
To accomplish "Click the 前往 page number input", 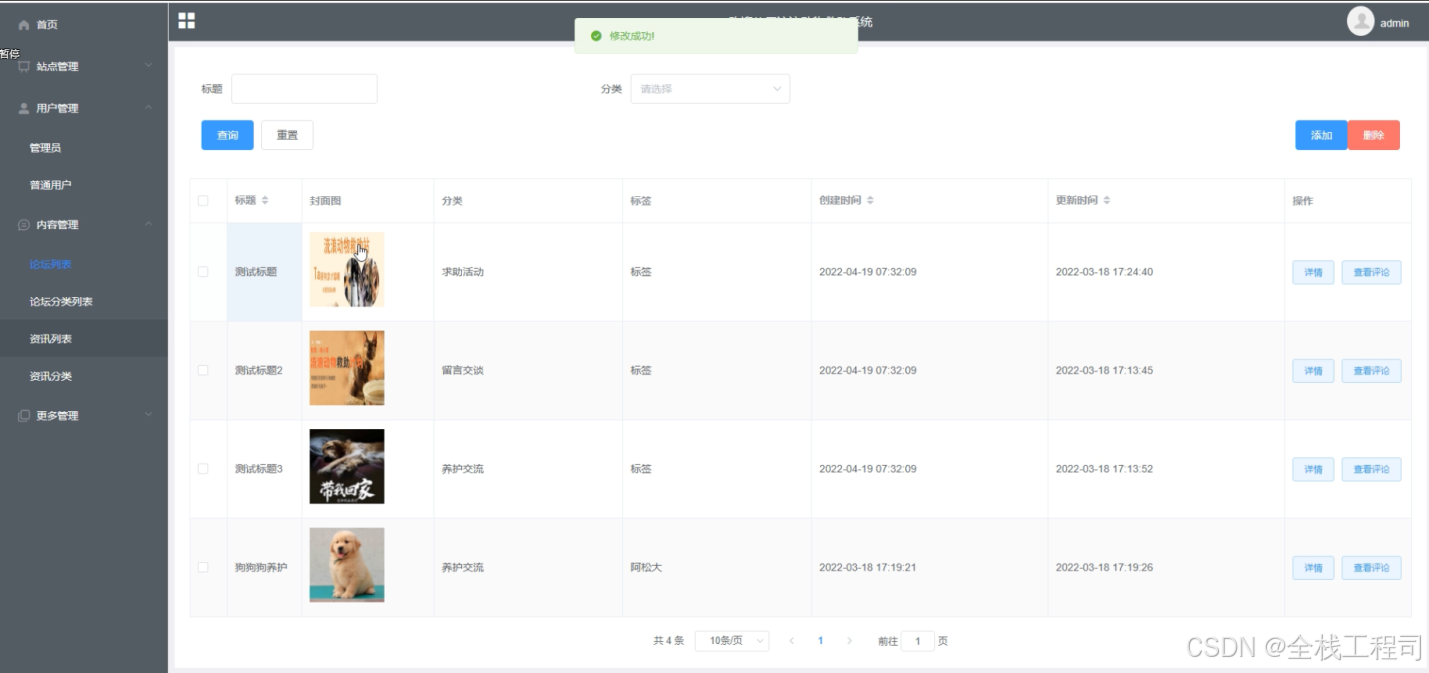I will [x=918, y=641].
